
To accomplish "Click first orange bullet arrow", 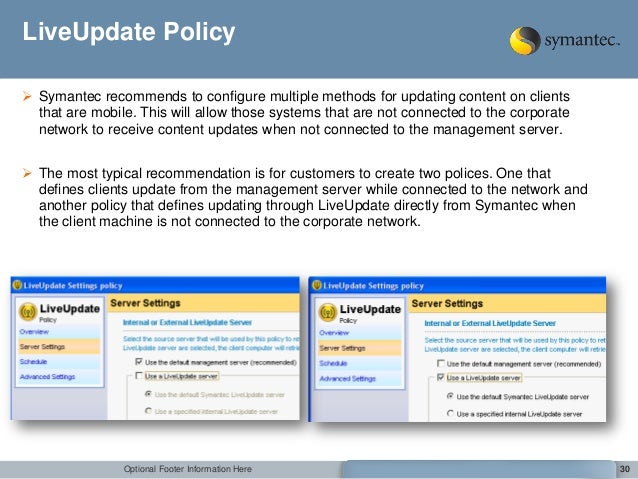I will pyautogui.click(x=27, y=96).
